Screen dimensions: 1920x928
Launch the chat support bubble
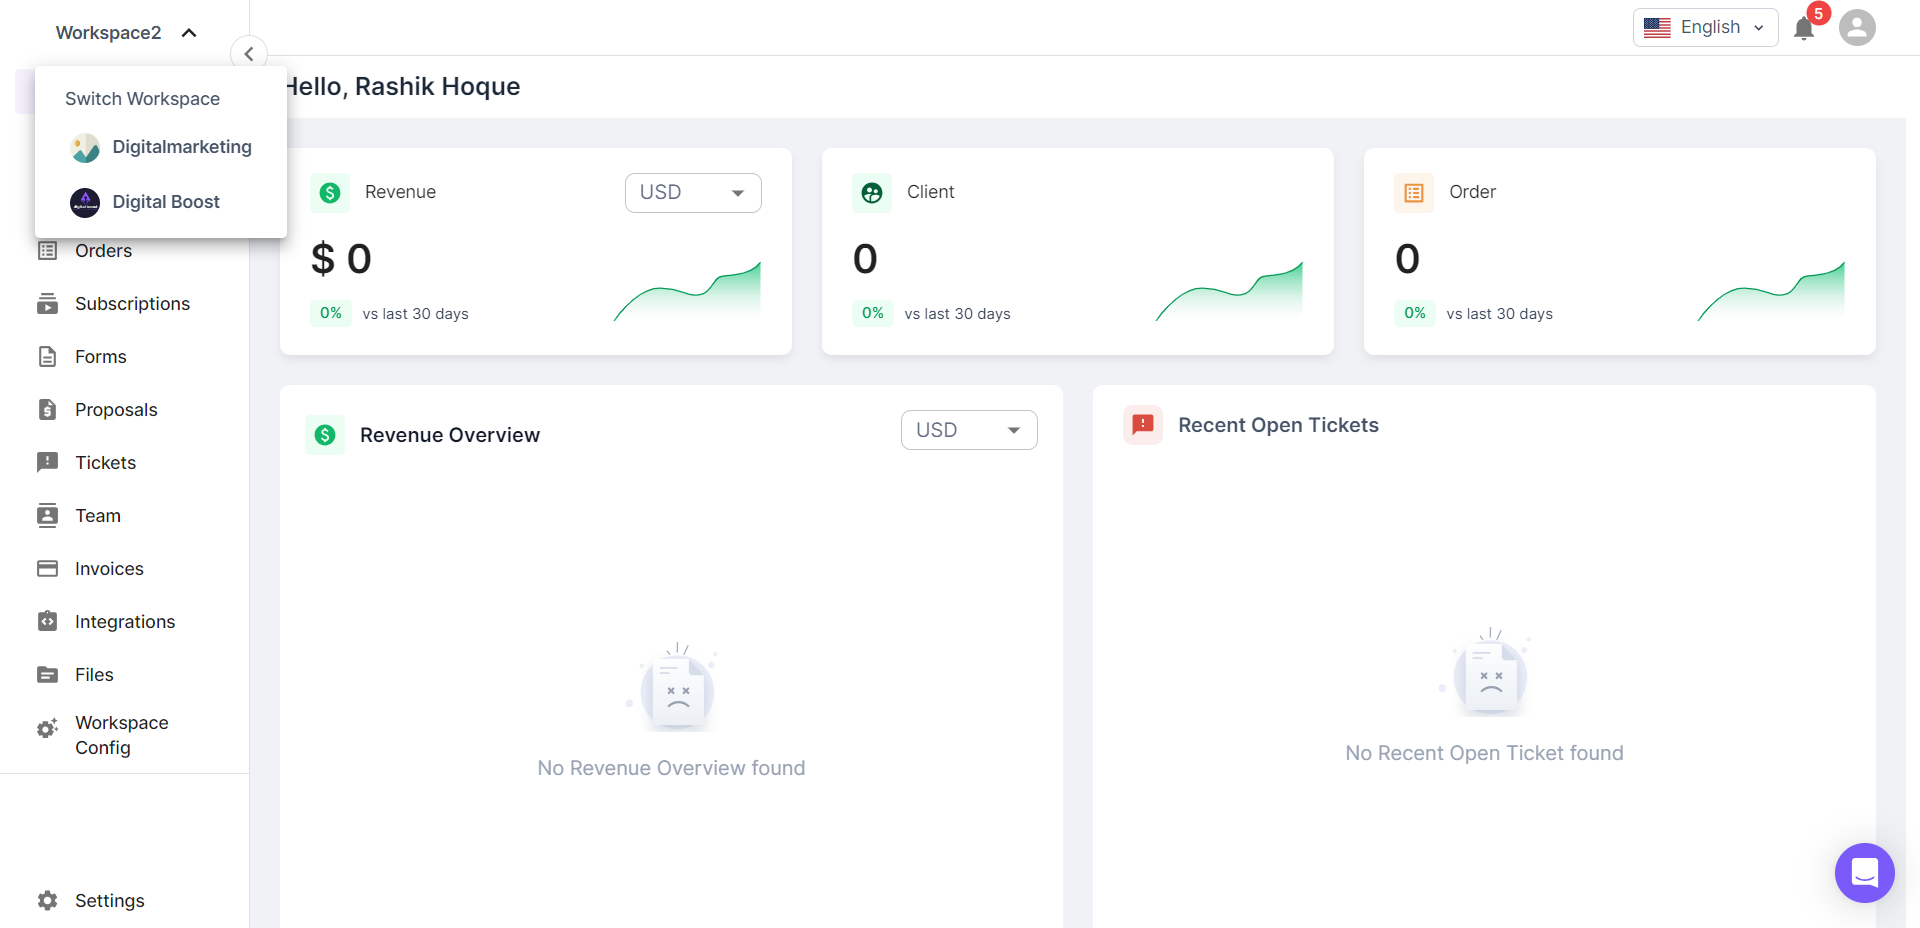(1864, 873)
